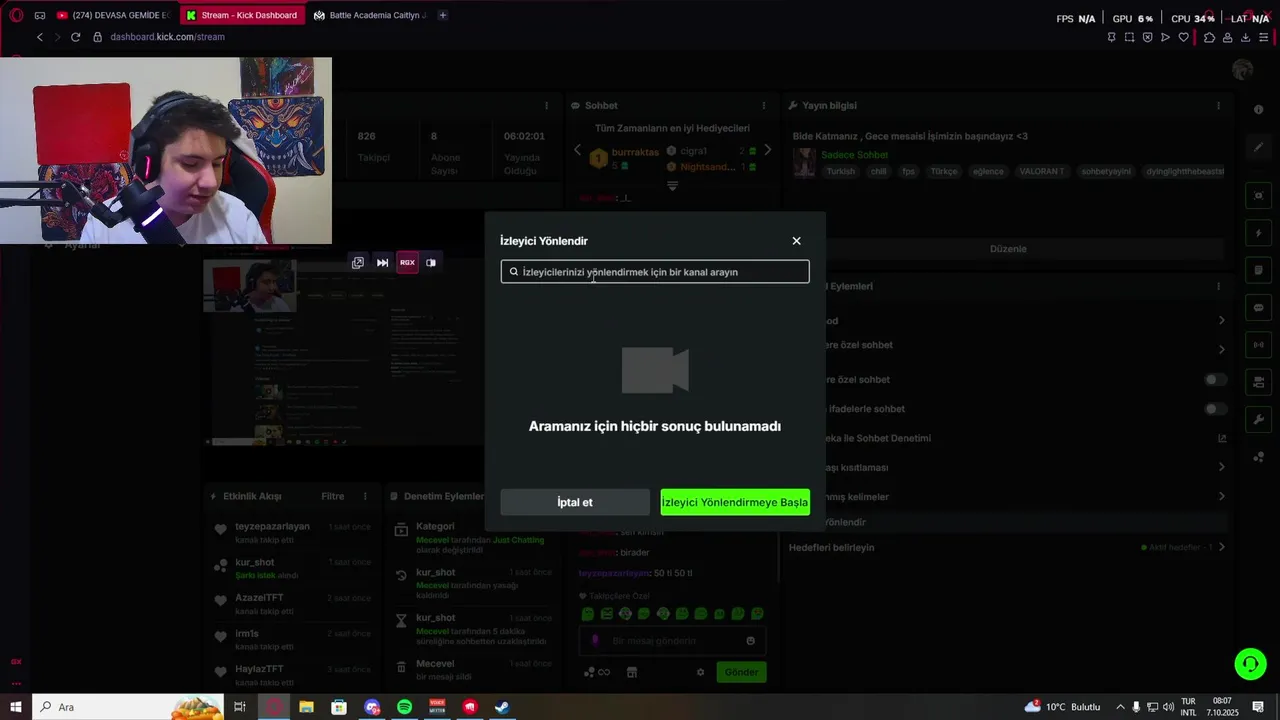Click the pencil edit icon in right sidebar

click(1259, 147)
